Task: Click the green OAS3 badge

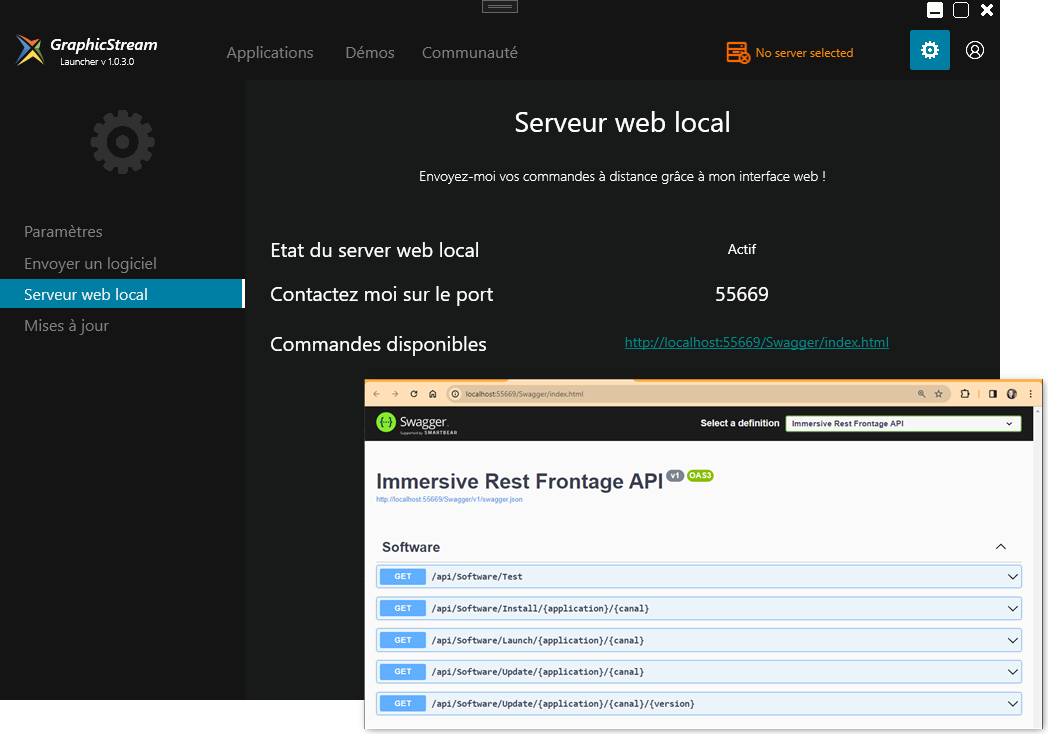Action: (700, 475)
